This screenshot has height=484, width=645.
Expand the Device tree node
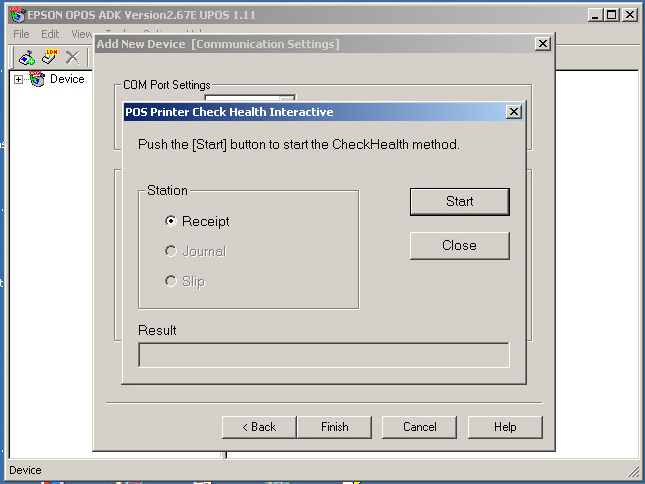point(18,79)
